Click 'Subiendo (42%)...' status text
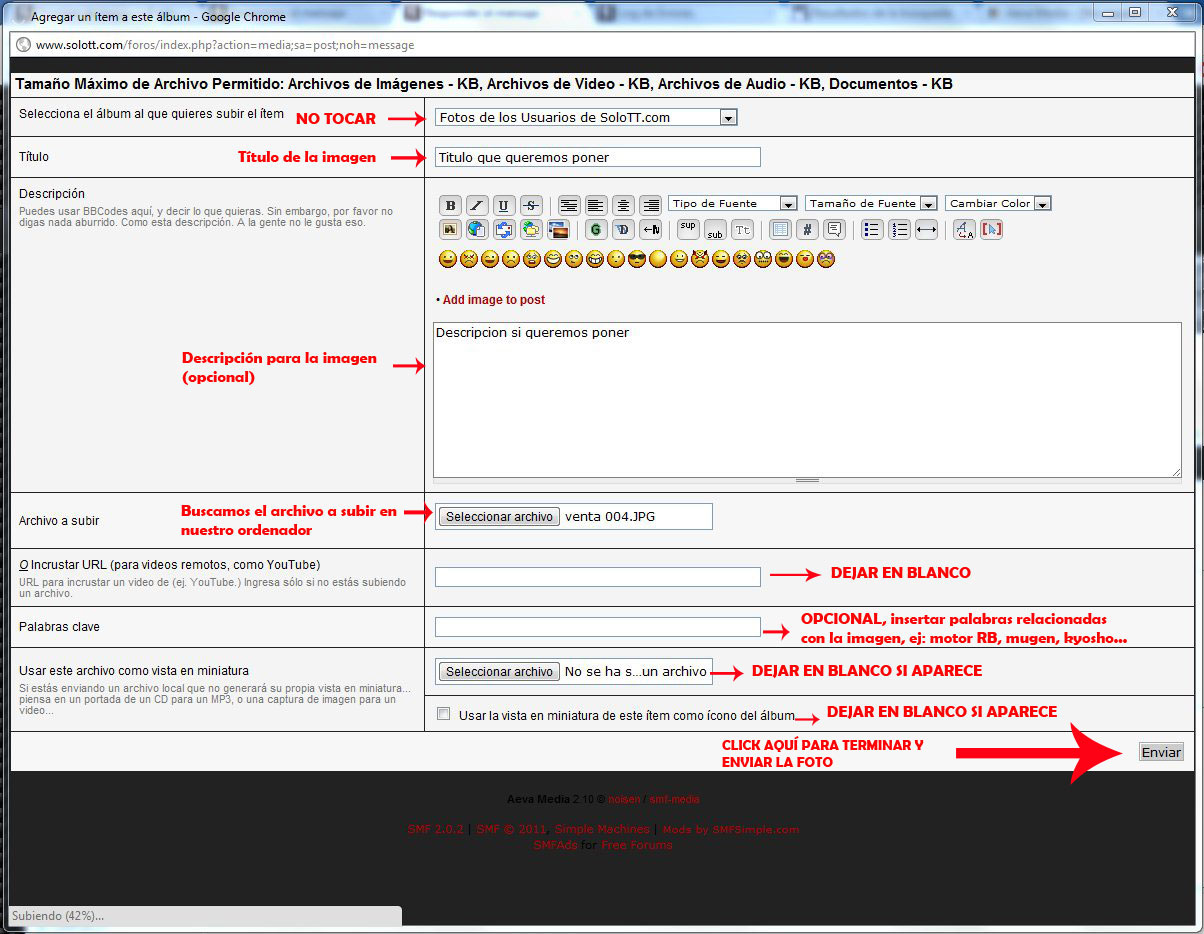This screenshot has width=1204, height=934. pyautogui.click(x=58, y=915)
